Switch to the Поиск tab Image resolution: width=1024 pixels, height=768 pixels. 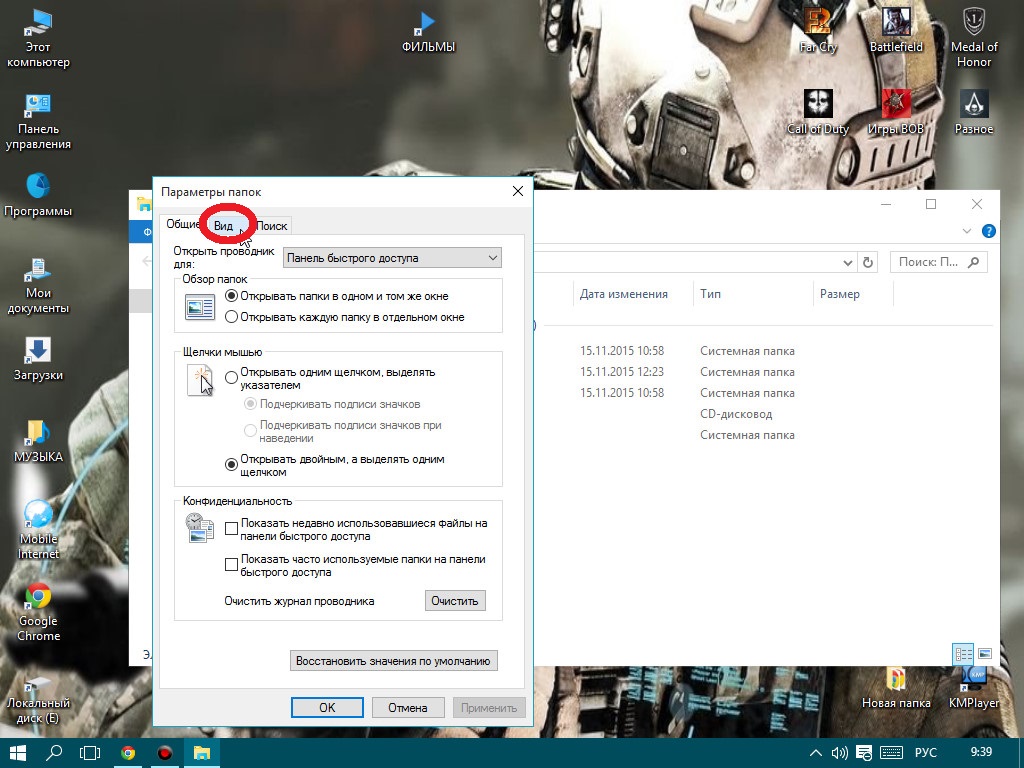[x=272, y=225]
